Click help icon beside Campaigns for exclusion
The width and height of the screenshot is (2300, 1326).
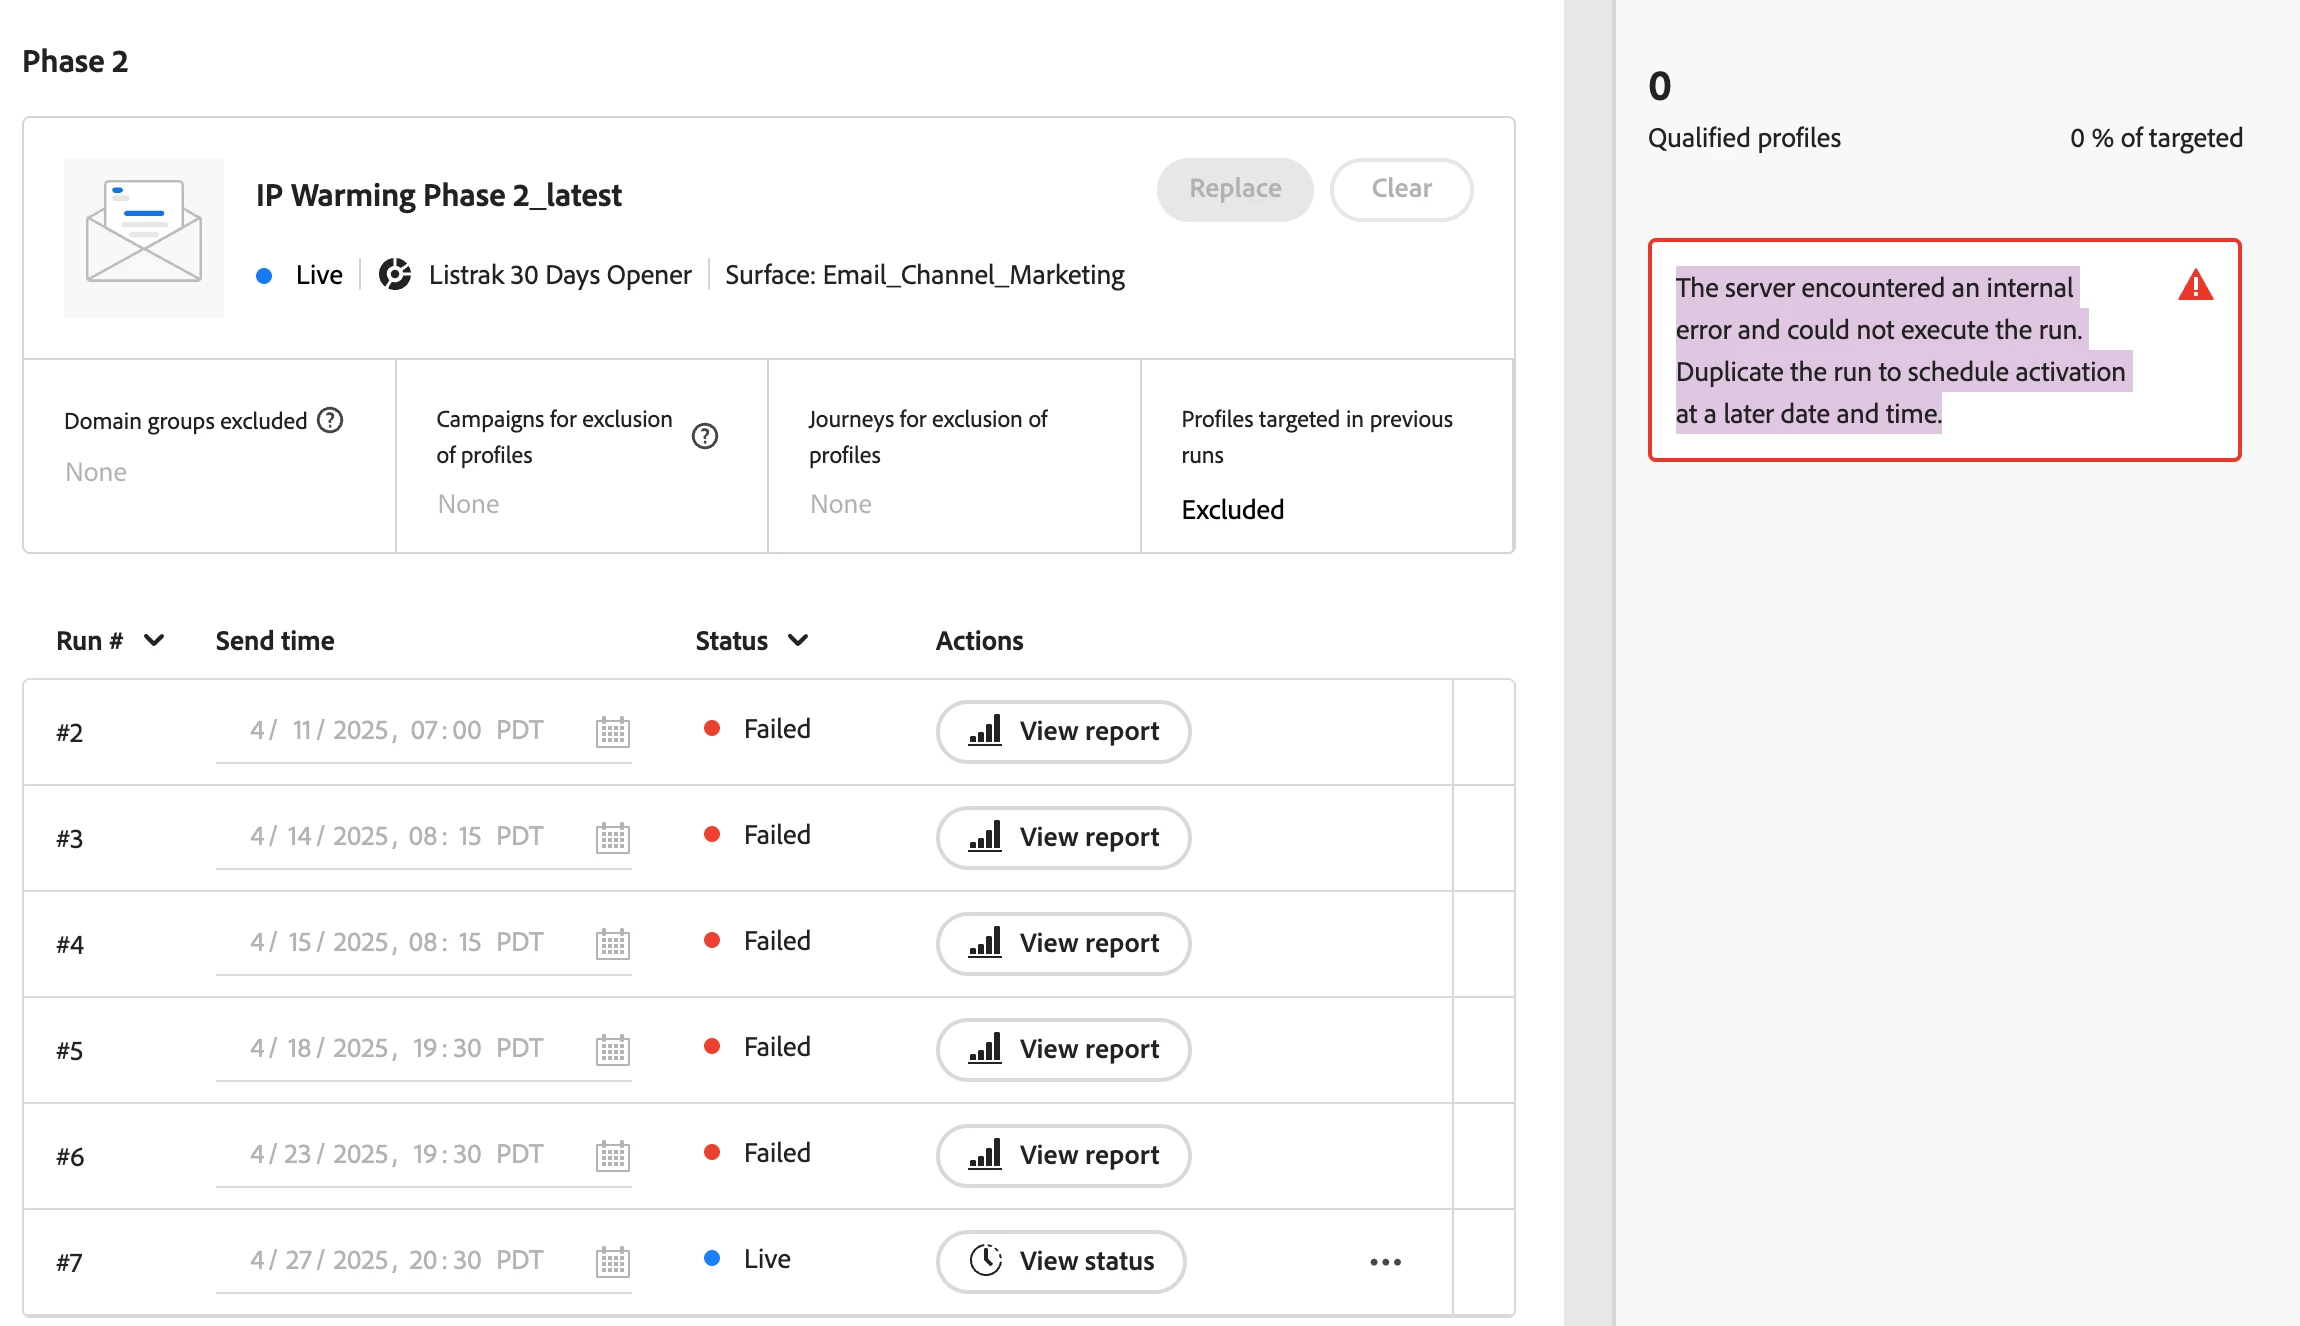point(705,436)
